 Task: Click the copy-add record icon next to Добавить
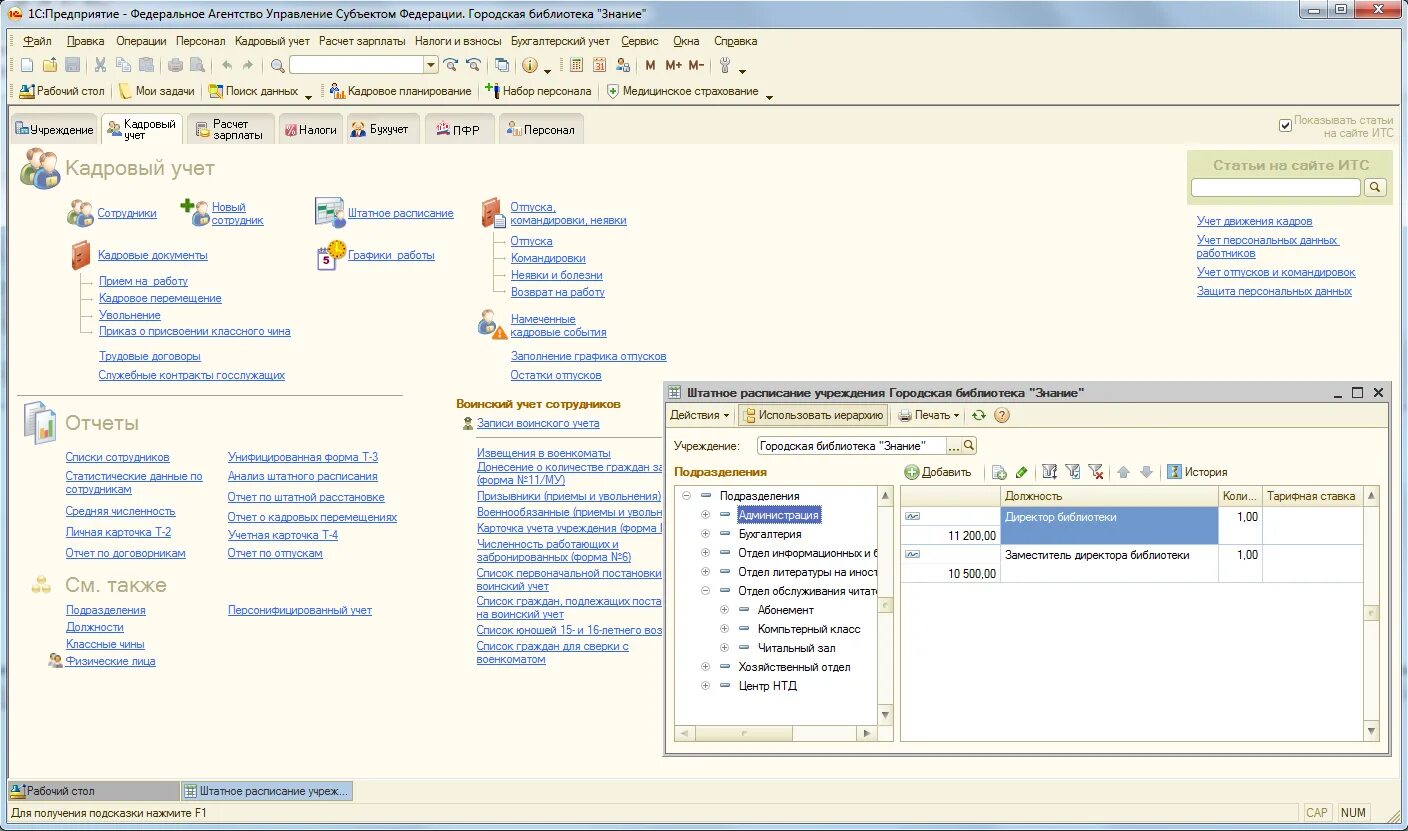point(998,472)
